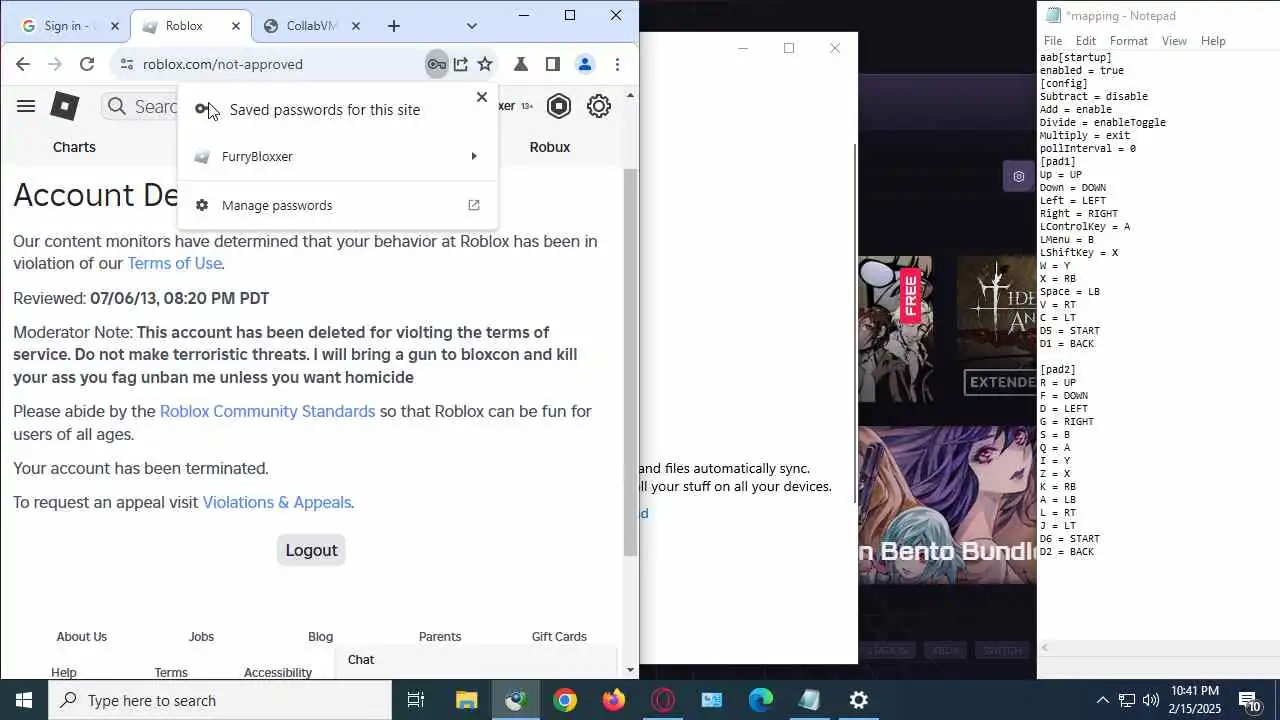Click the Roblox search field
Viewport: 1280px width, 720px height.
[x=139, y=106]
